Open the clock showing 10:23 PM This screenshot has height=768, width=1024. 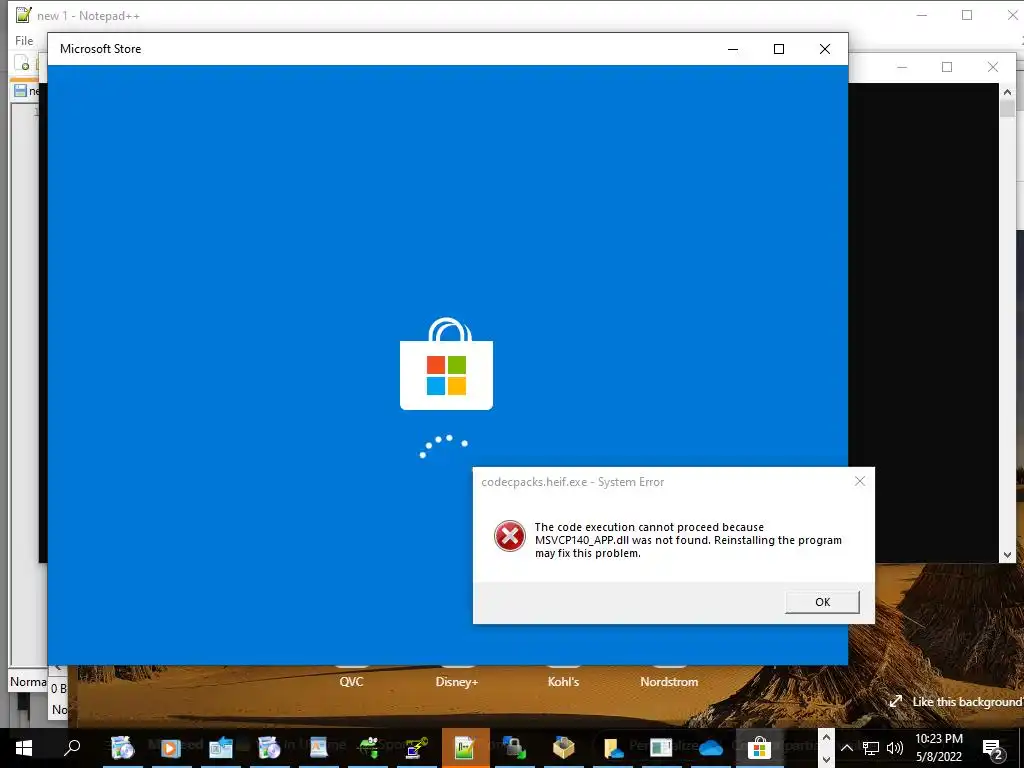tap(939, 748)
